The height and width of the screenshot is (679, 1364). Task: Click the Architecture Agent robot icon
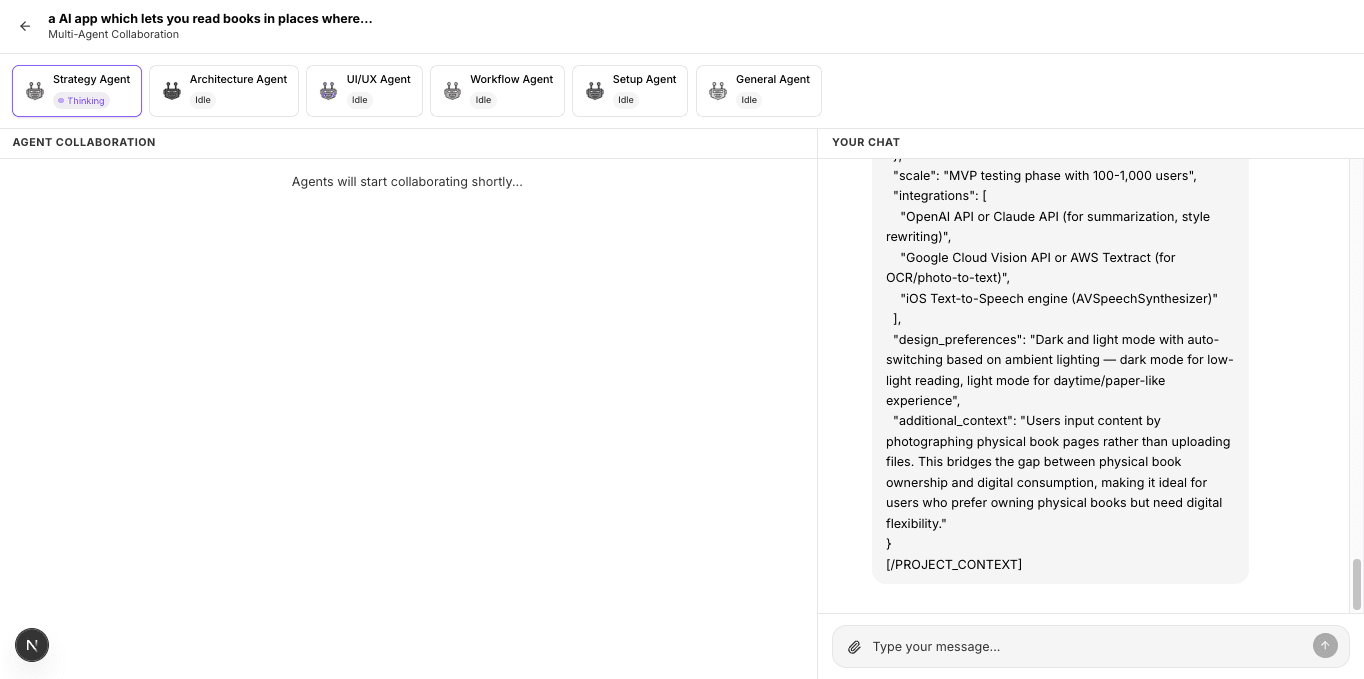point(171,90)
